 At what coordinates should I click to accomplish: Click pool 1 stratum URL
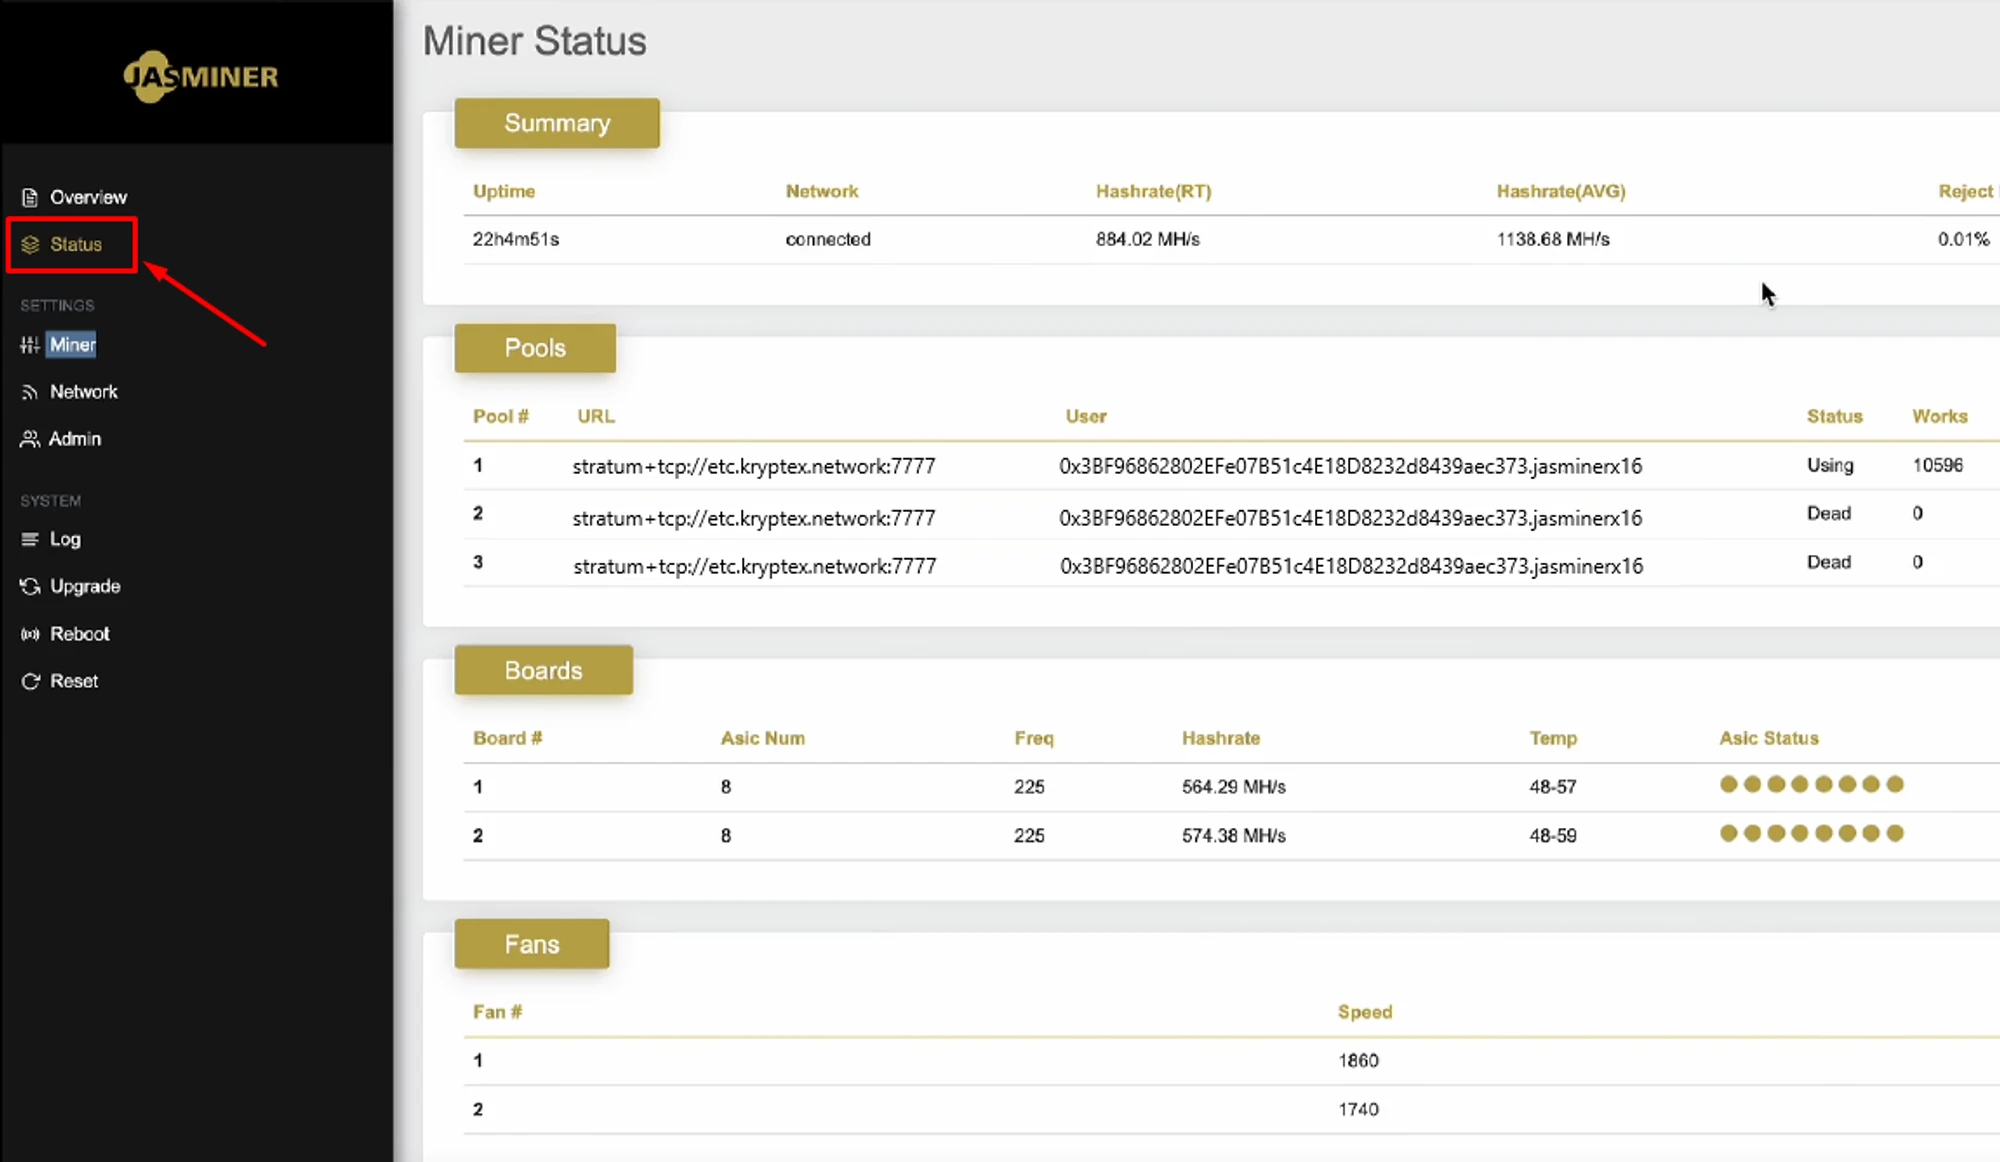[754, 466]
